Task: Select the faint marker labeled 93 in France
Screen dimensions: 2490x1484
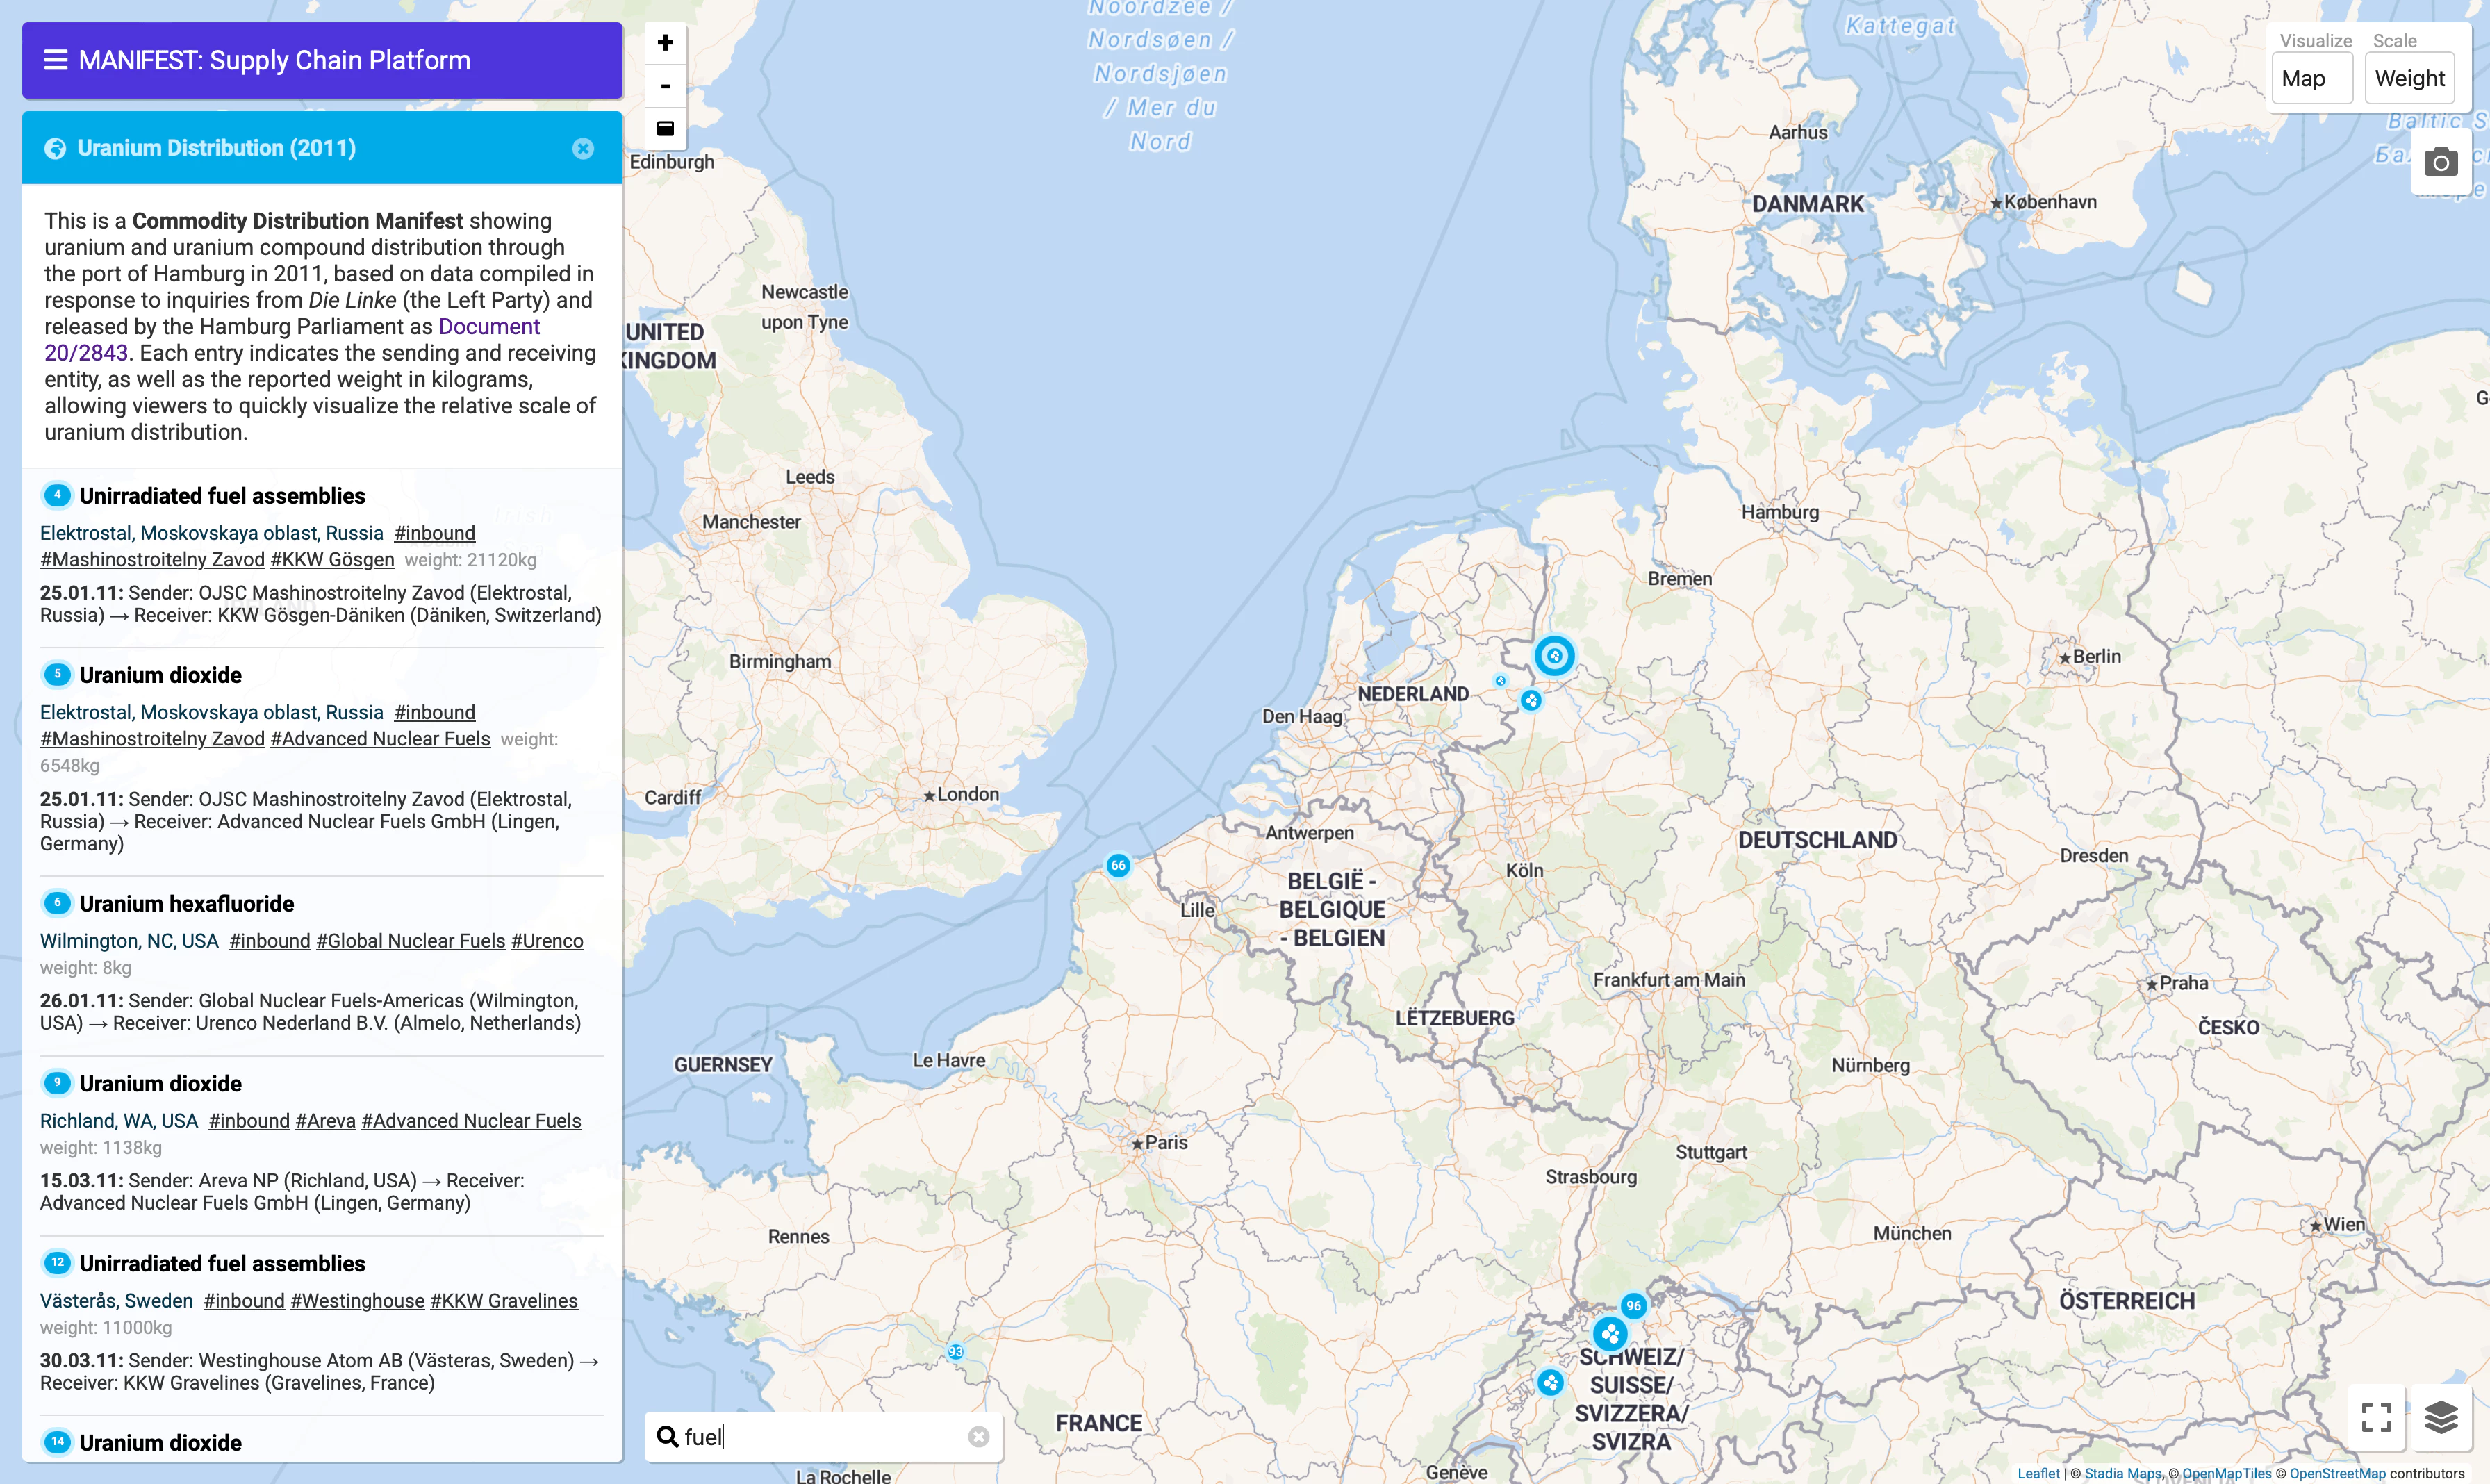Action: coord(955,1351)
